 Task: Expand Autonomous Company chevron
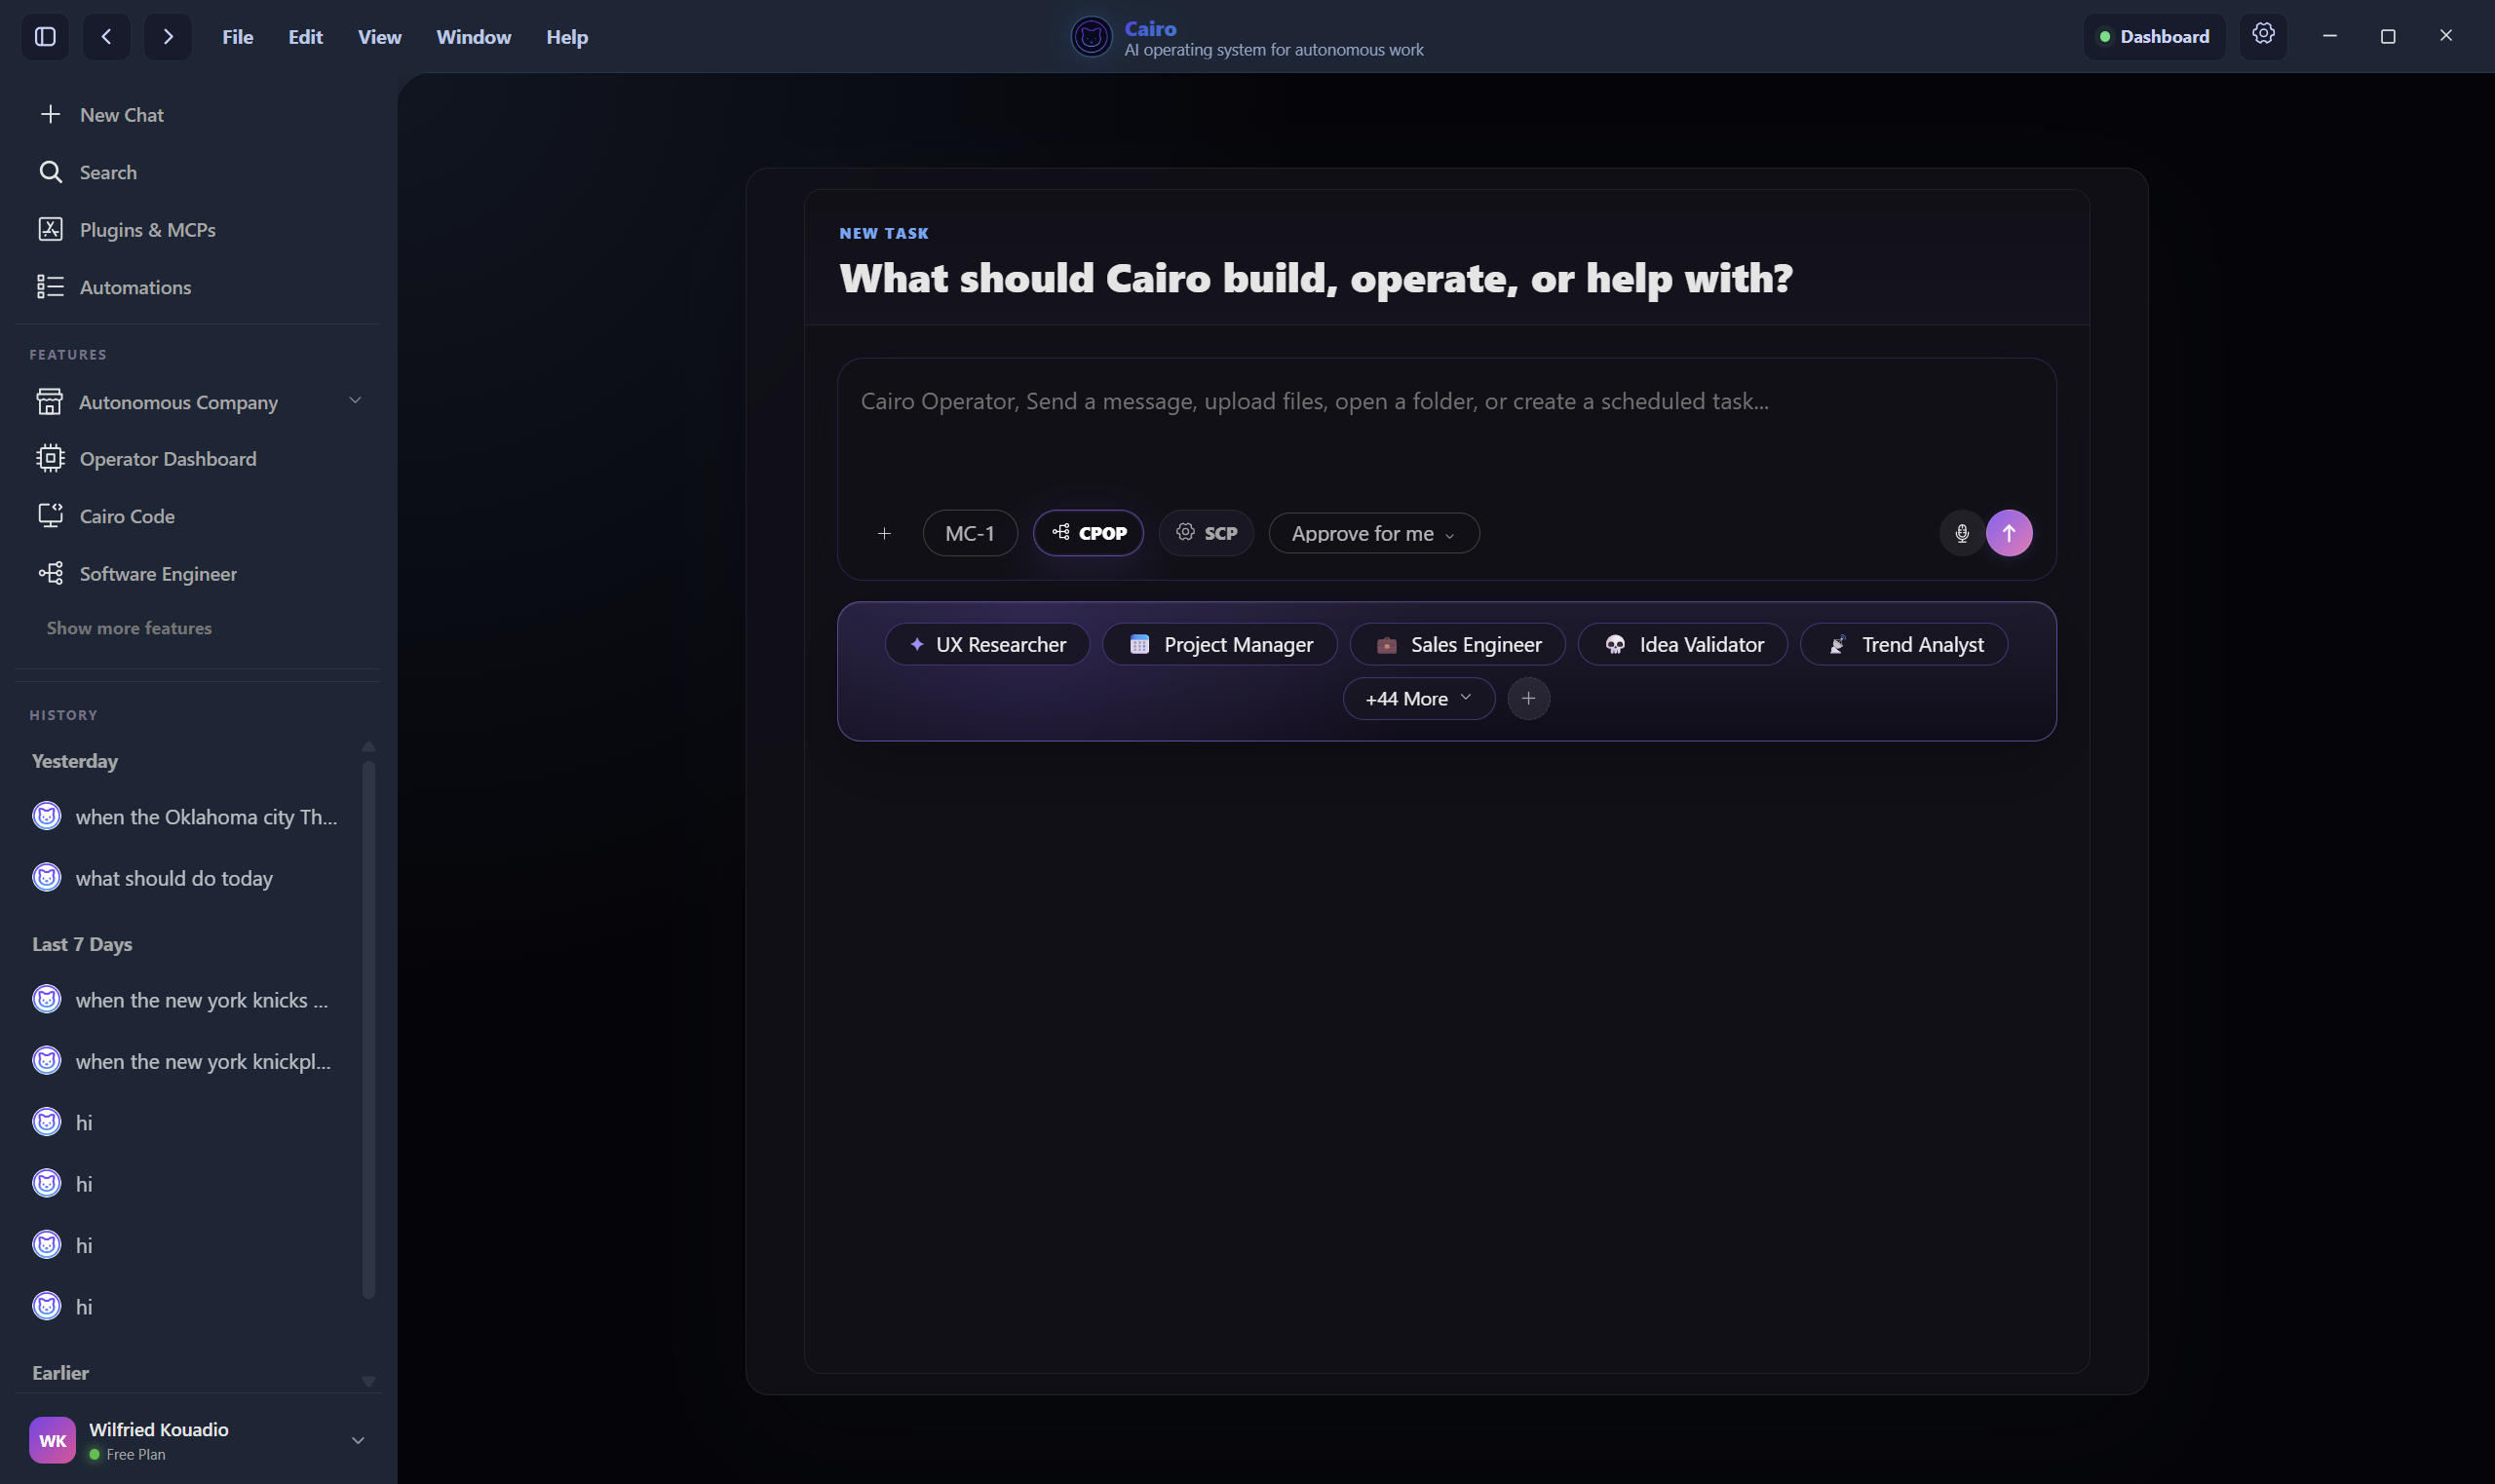click(x=355, y=400)
